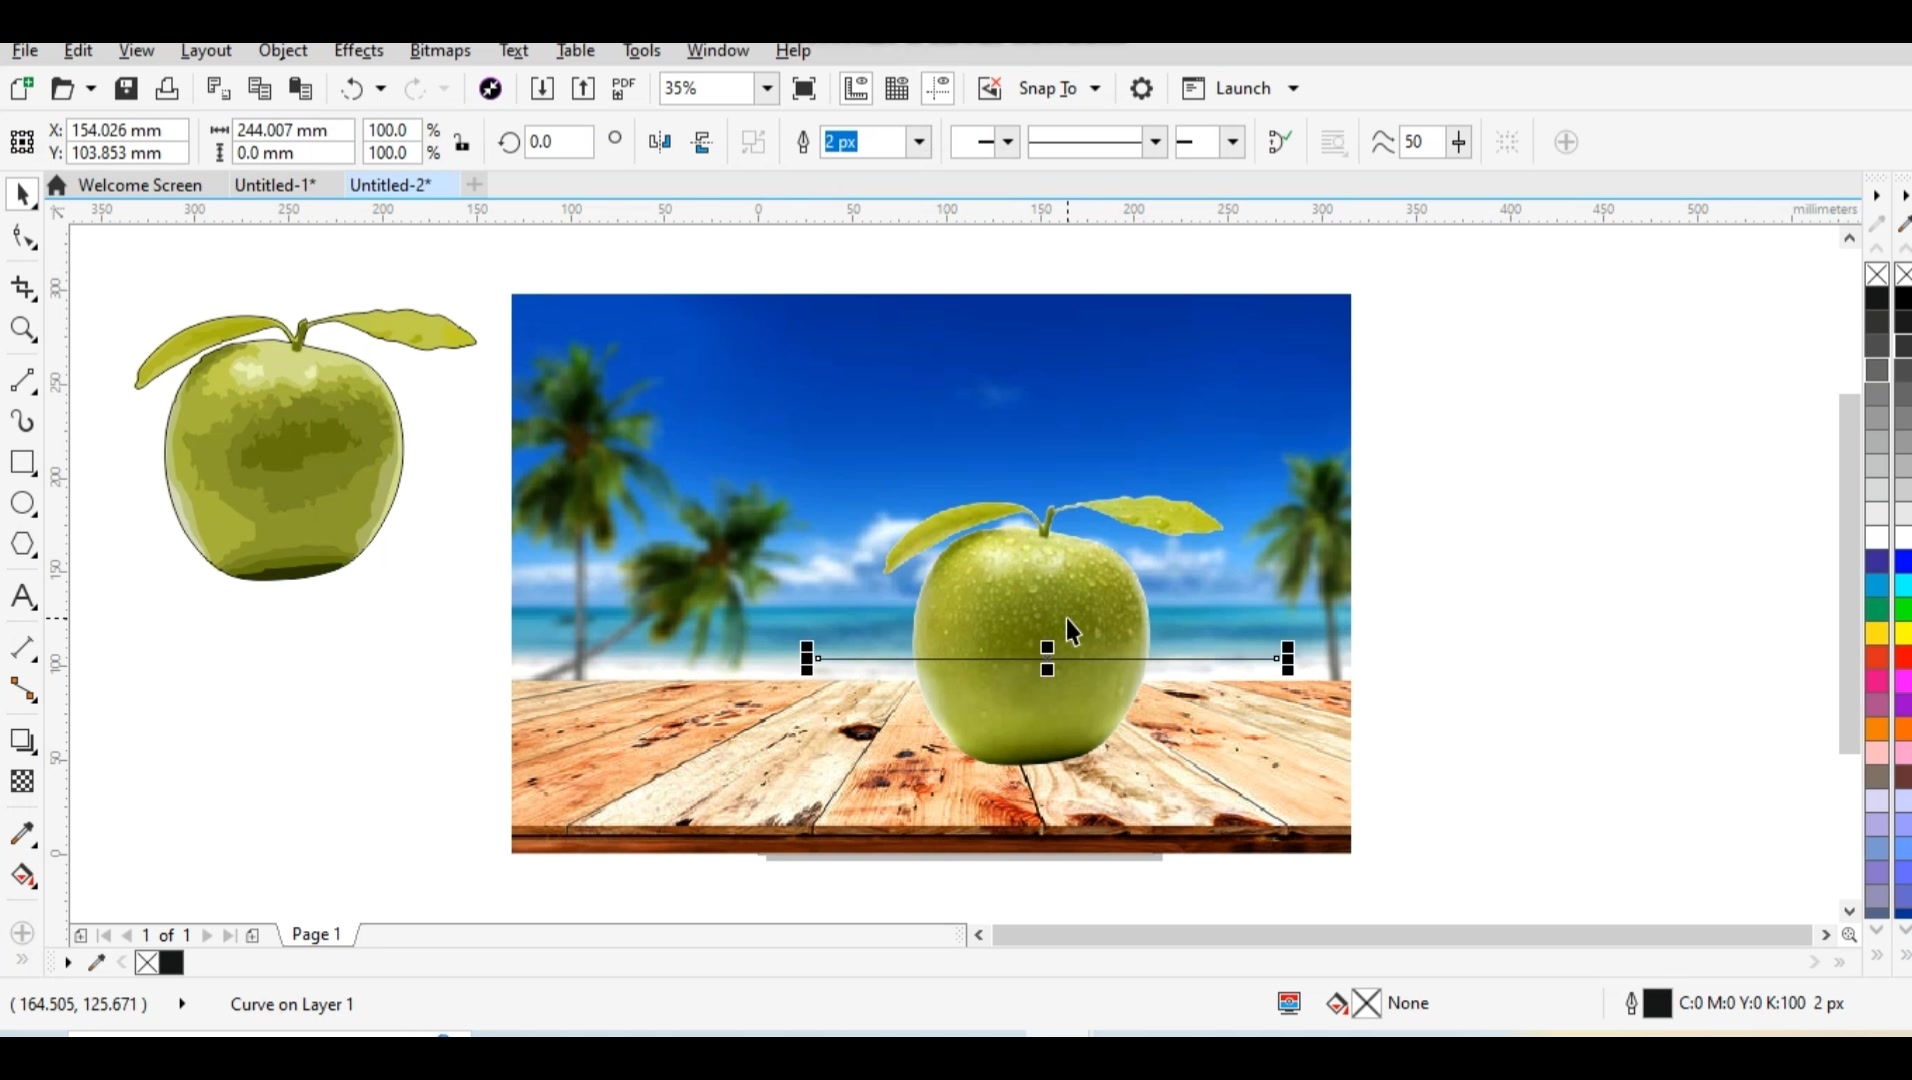Image resolution: width=1912 pixels, height=1080 pixels.
Task: Toggle Show Rulers
Action: click(856, 88)
